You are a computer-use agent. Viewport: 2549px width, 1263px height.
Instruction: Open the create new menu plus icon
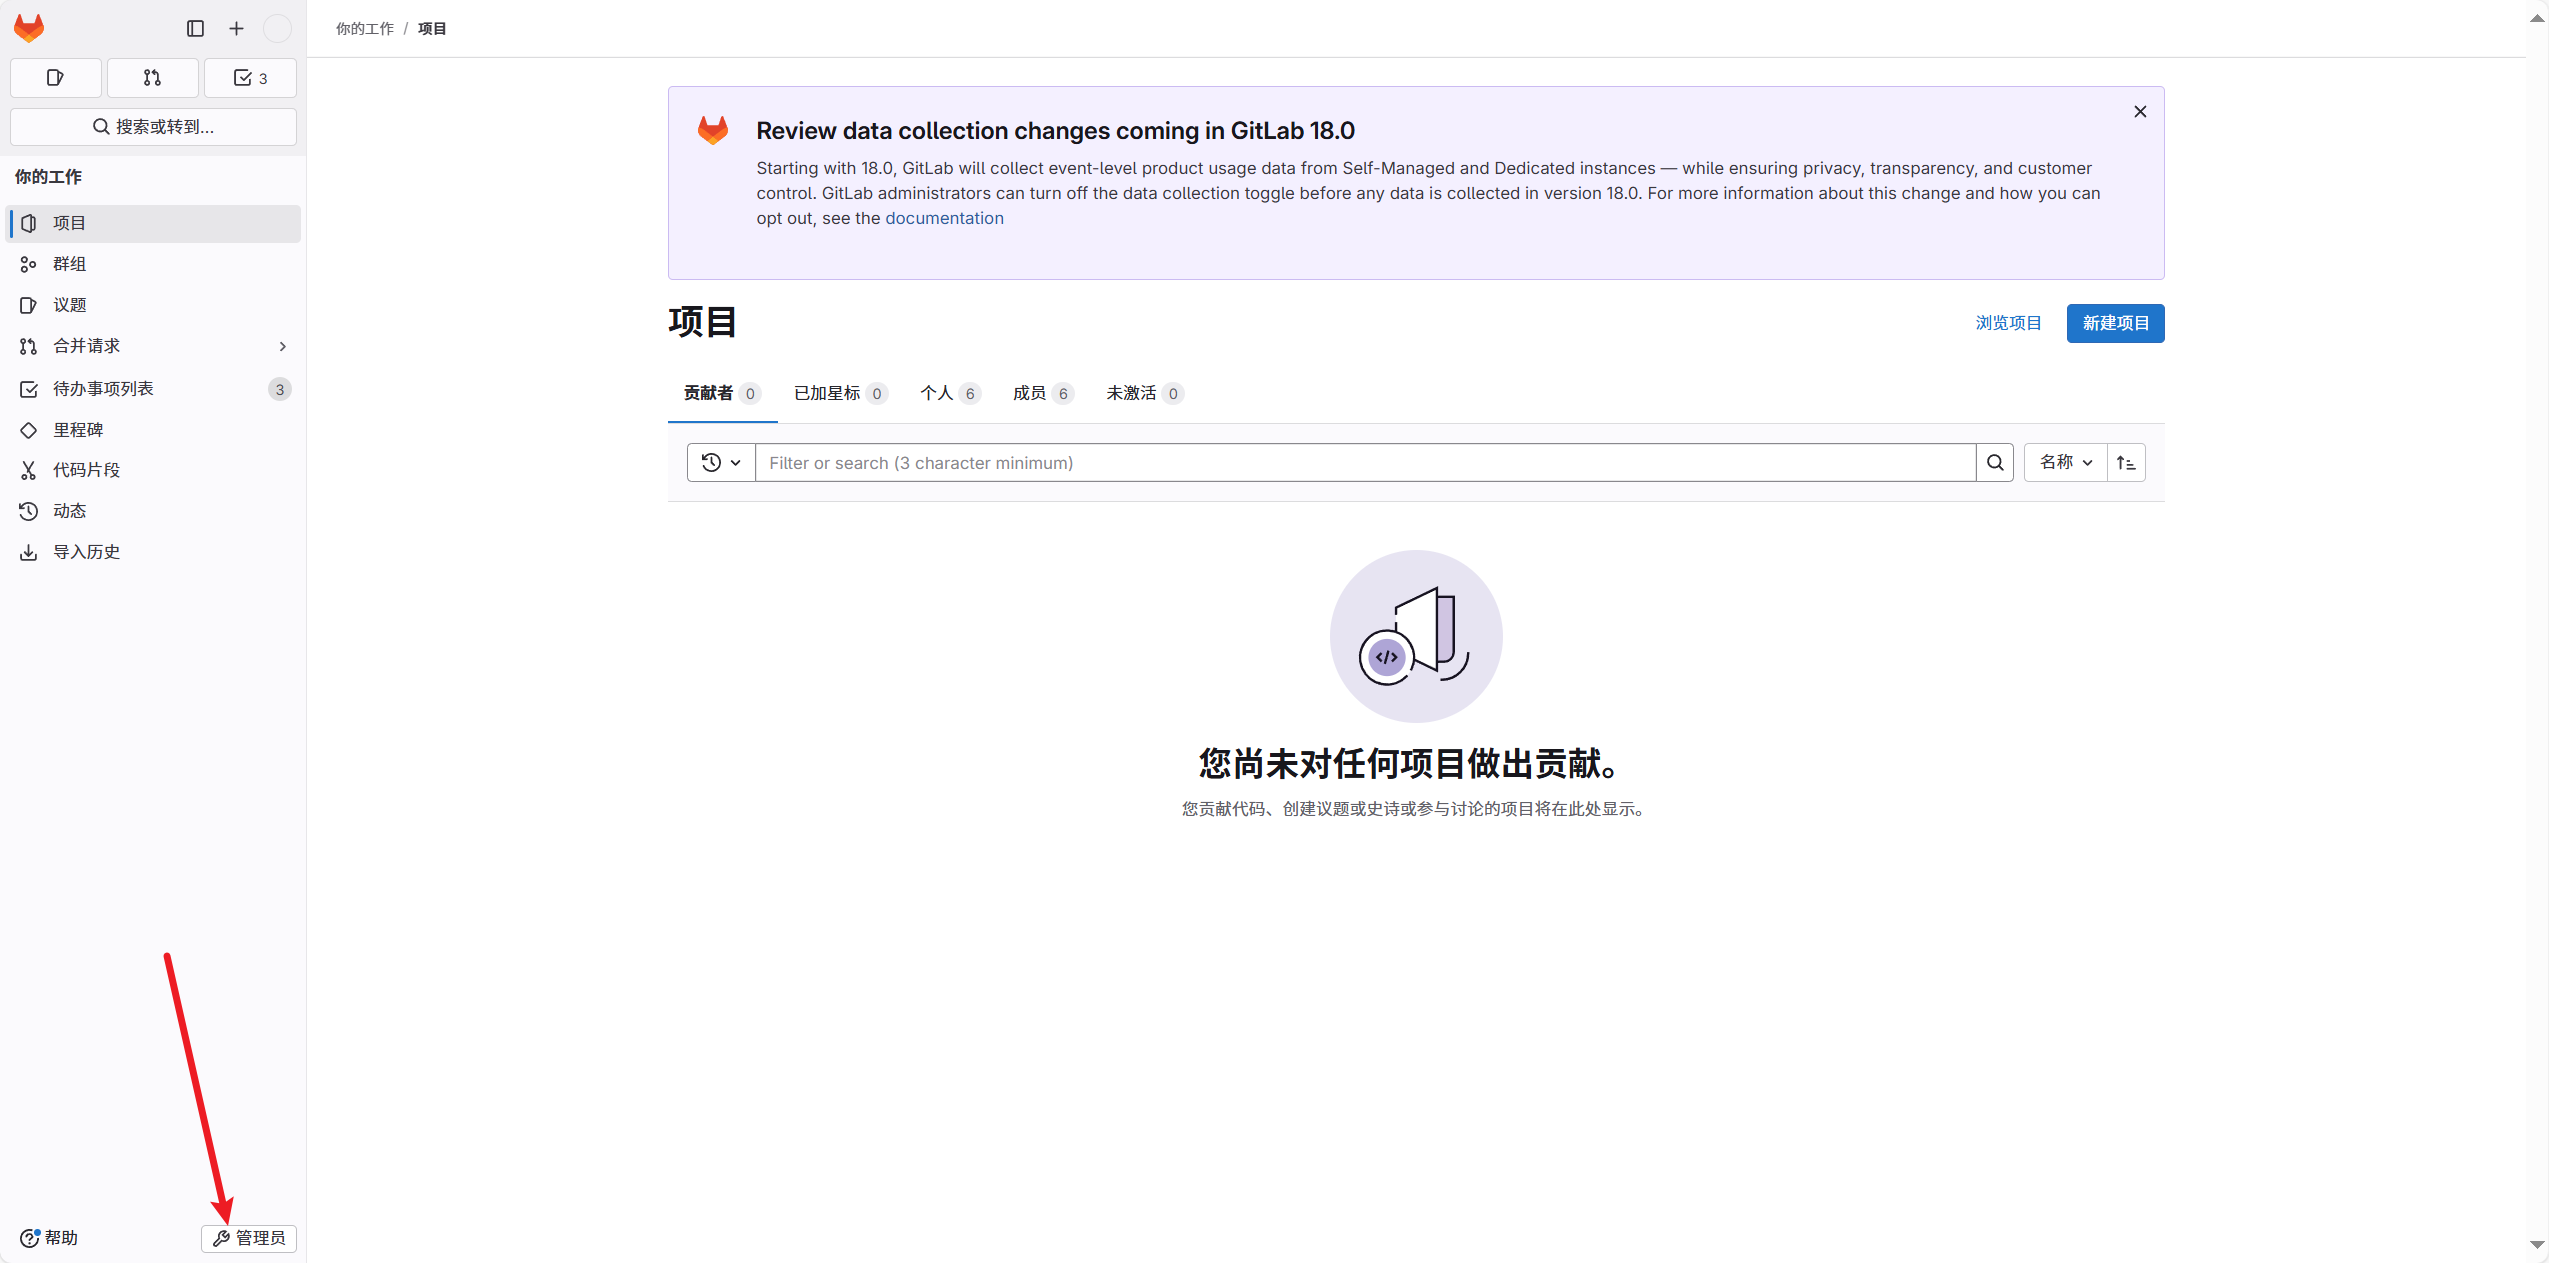(235, 28)
